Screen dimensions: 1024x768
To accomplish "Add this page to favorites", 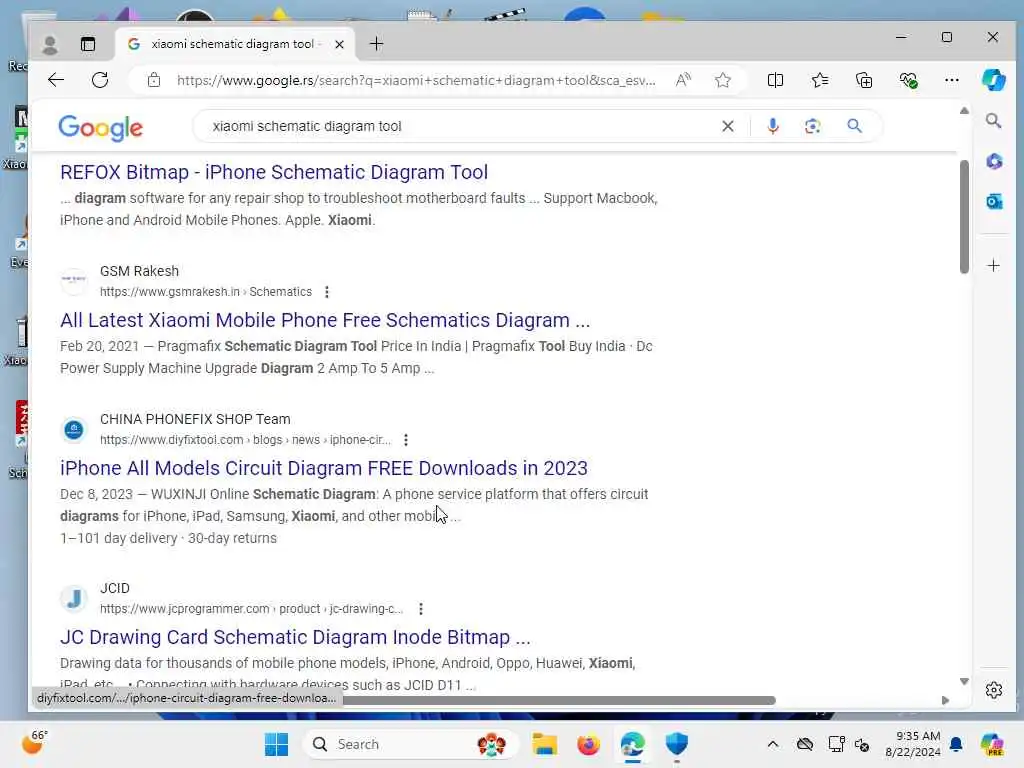I will click(x=722, y=80).
